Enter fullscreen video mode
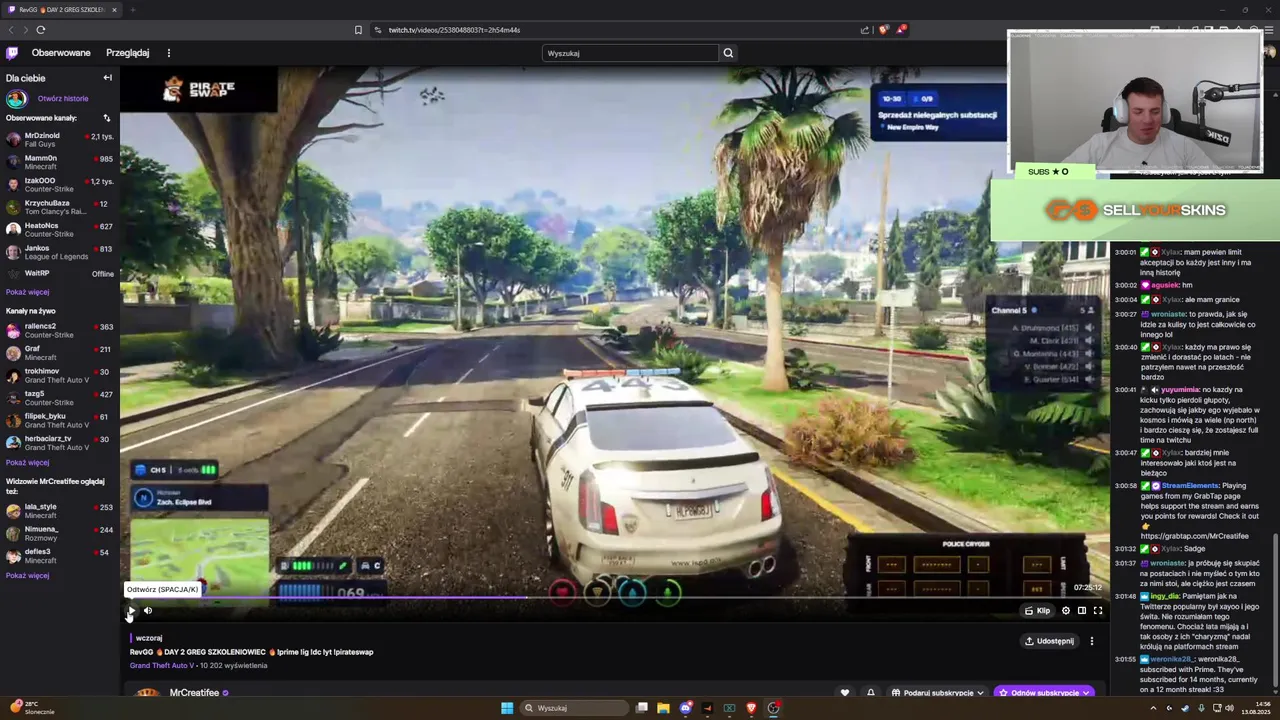 click(x=1097, y=610)
